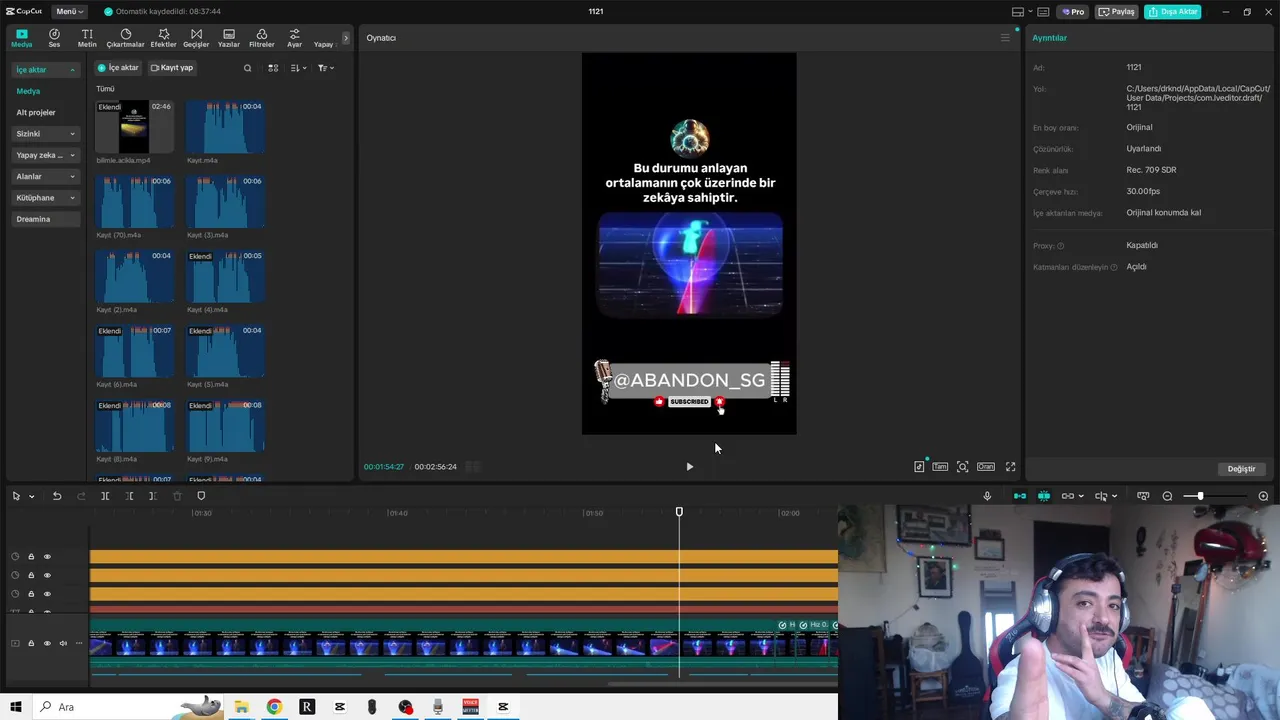Toggle the Tam quality preview button
Image resolution: width=1280 pixels, height=720 pixels.
point(940,467)
